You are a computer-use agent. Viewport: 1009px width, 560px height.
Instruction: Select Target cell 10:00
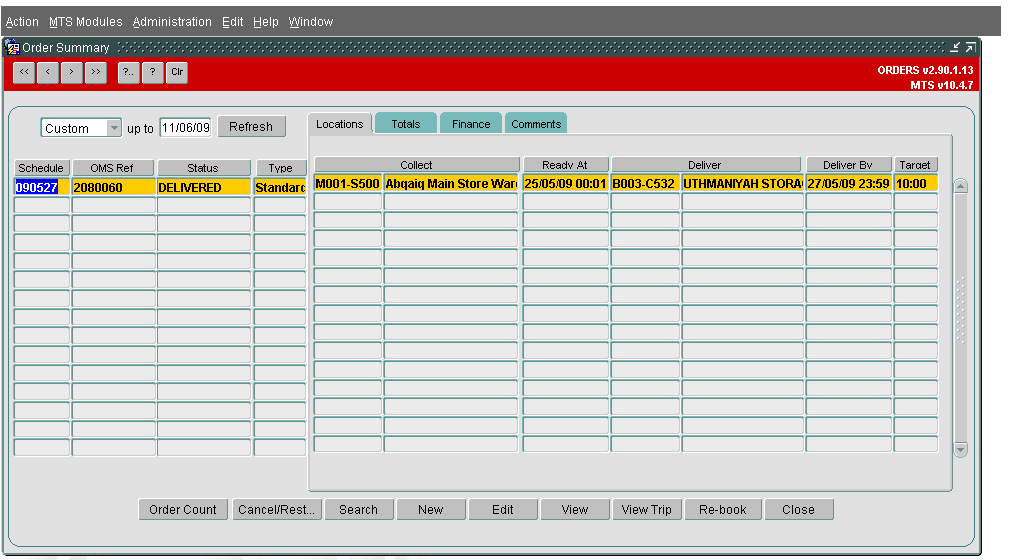[x=916, y=183]
